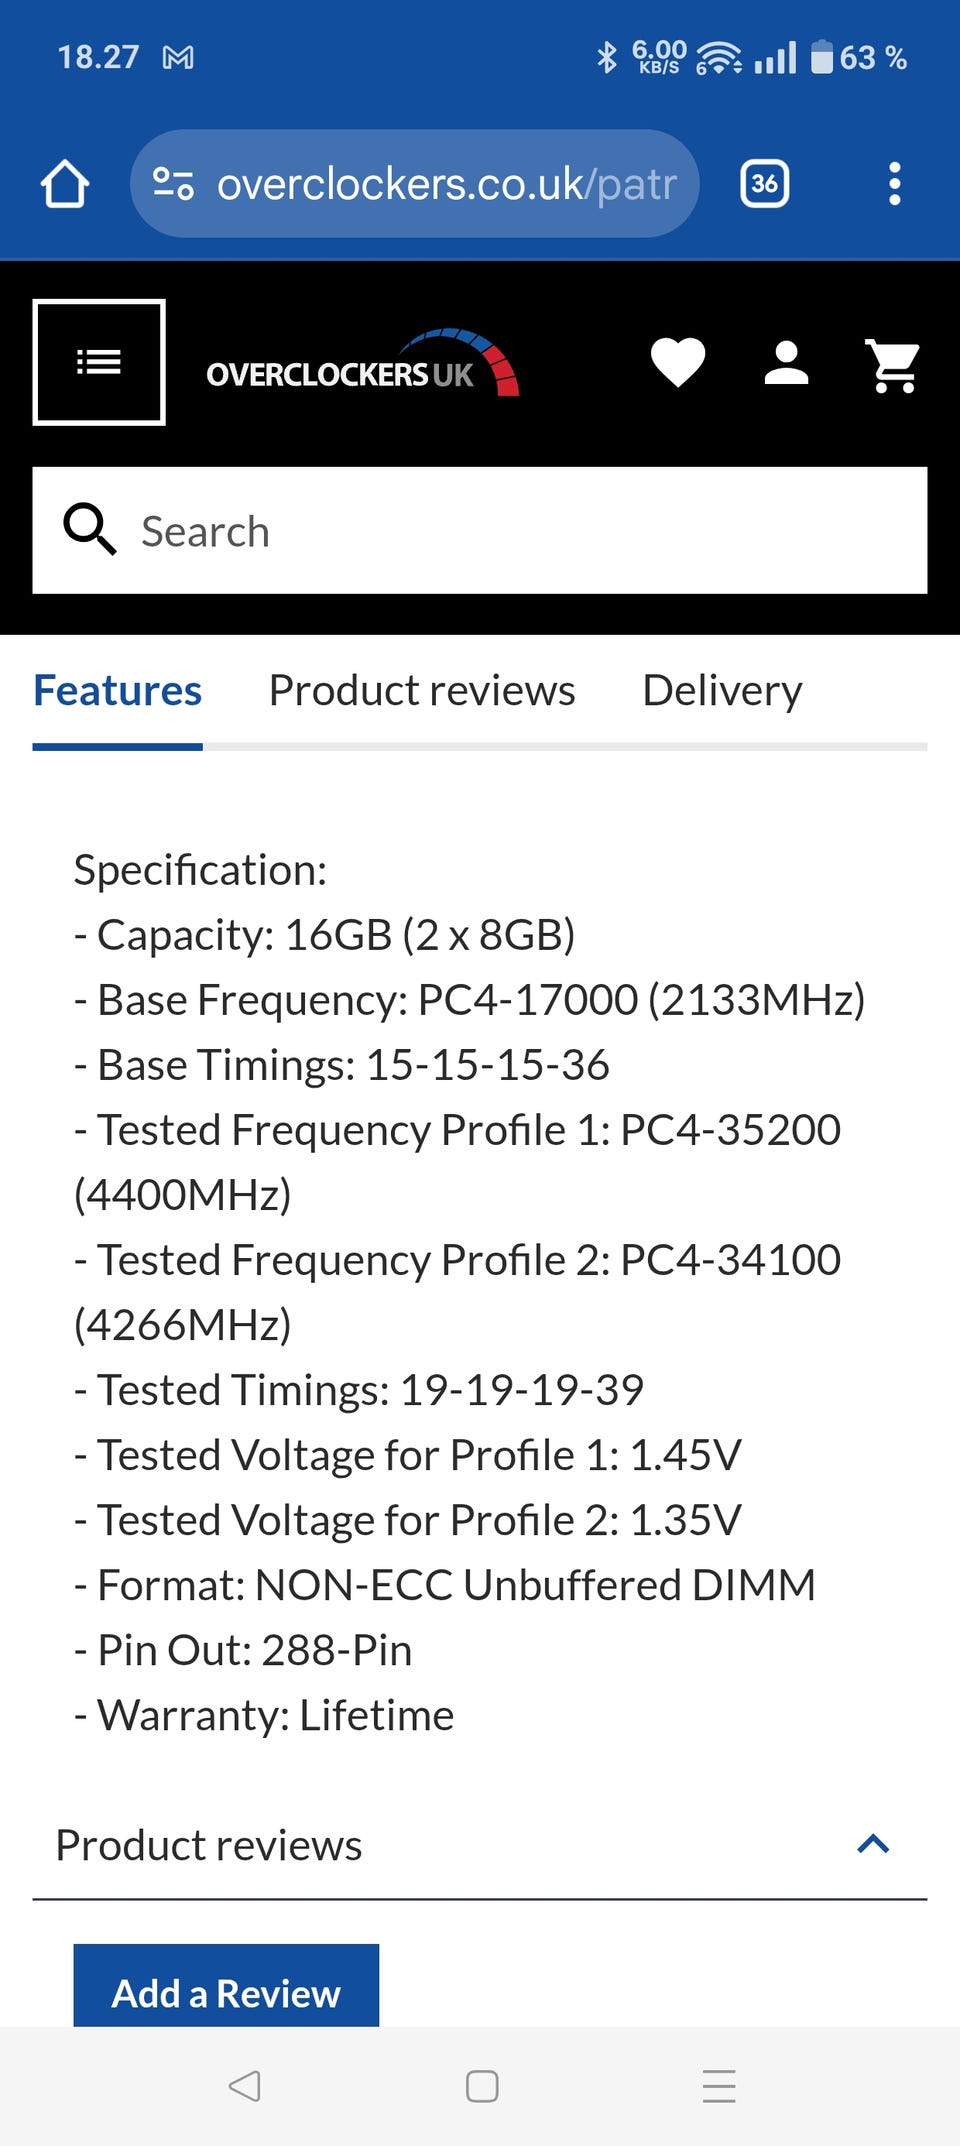The height and width of the screenshot is (2146, 960).
Task: Focus the Search input field
Action: point(520,531)
